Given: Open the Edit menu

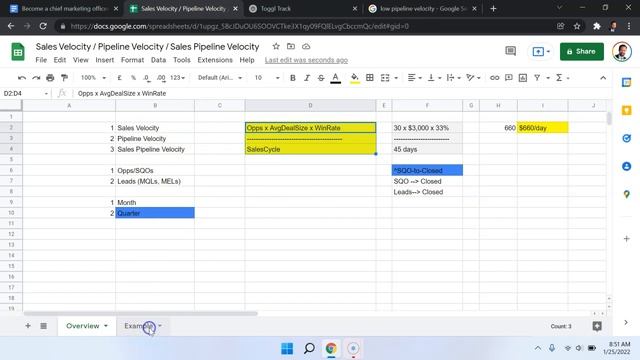Looking at the screenshot, I should click(60, 60).
